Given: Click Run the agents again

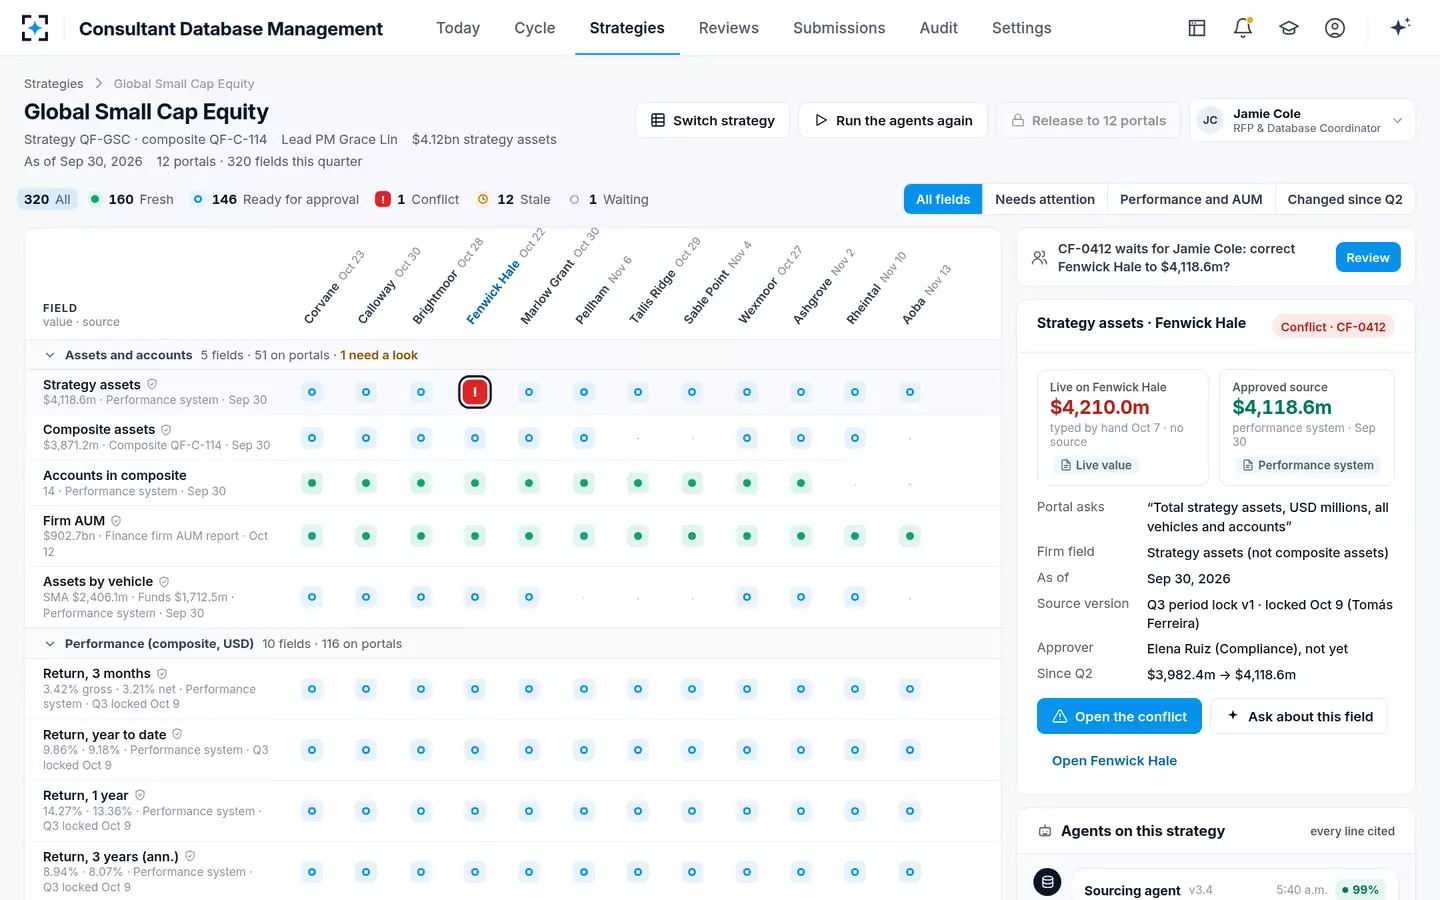Looking at the screenshot, I should pyautogui.click(x=892, y=120).
